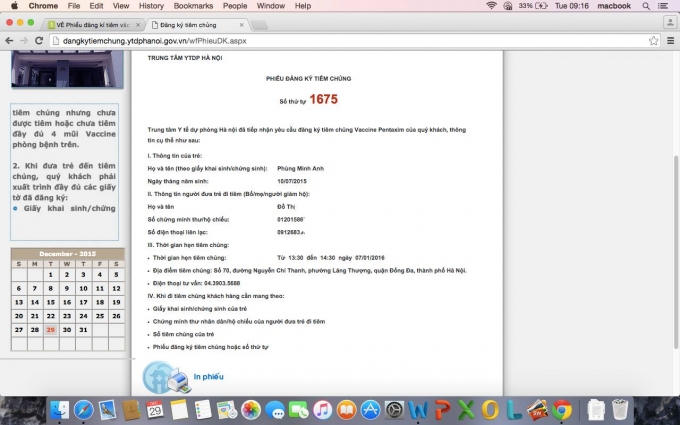Select December 29 in the calendar
680x425 pixels.
point(50,328)
